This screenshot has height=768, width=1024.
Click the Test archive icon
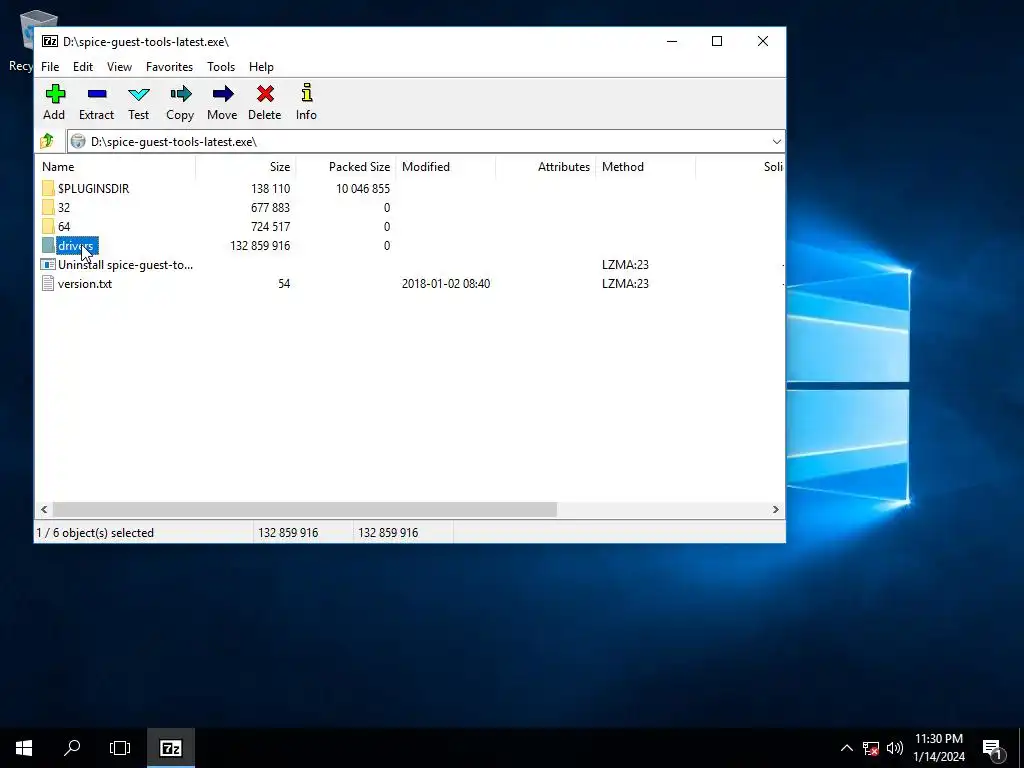point(138,94)
